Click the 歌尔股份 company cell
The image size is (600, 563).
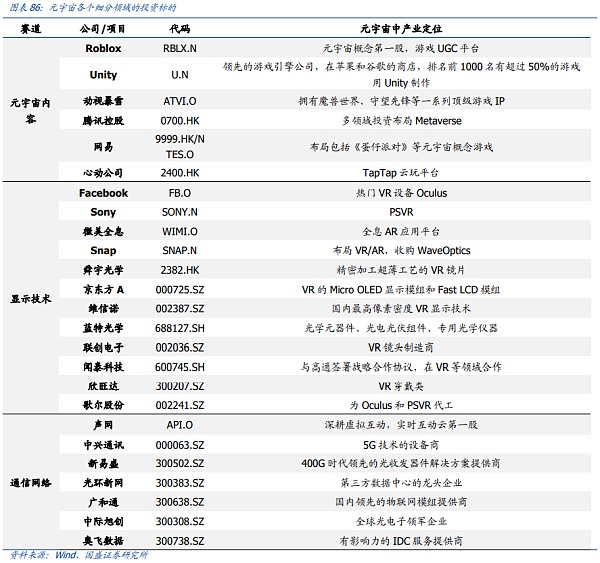click(x=103, y=405)
